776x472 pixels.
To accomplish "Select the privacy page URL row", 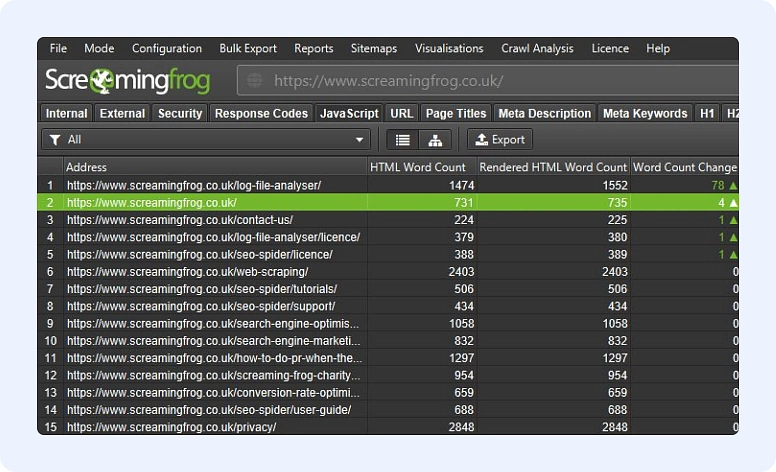I will [171, 427].
